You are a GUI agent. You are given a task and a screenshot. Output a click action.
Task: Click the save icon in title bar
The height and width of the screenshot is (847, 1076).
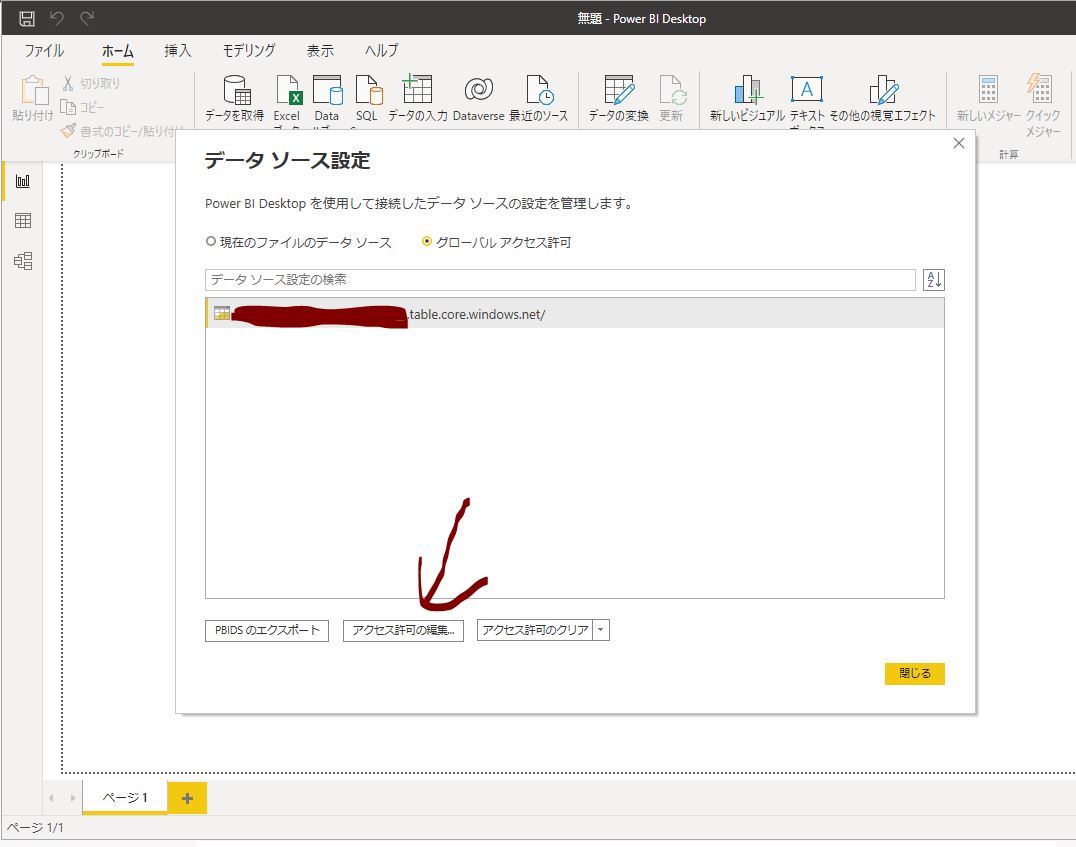coord(27,18)
